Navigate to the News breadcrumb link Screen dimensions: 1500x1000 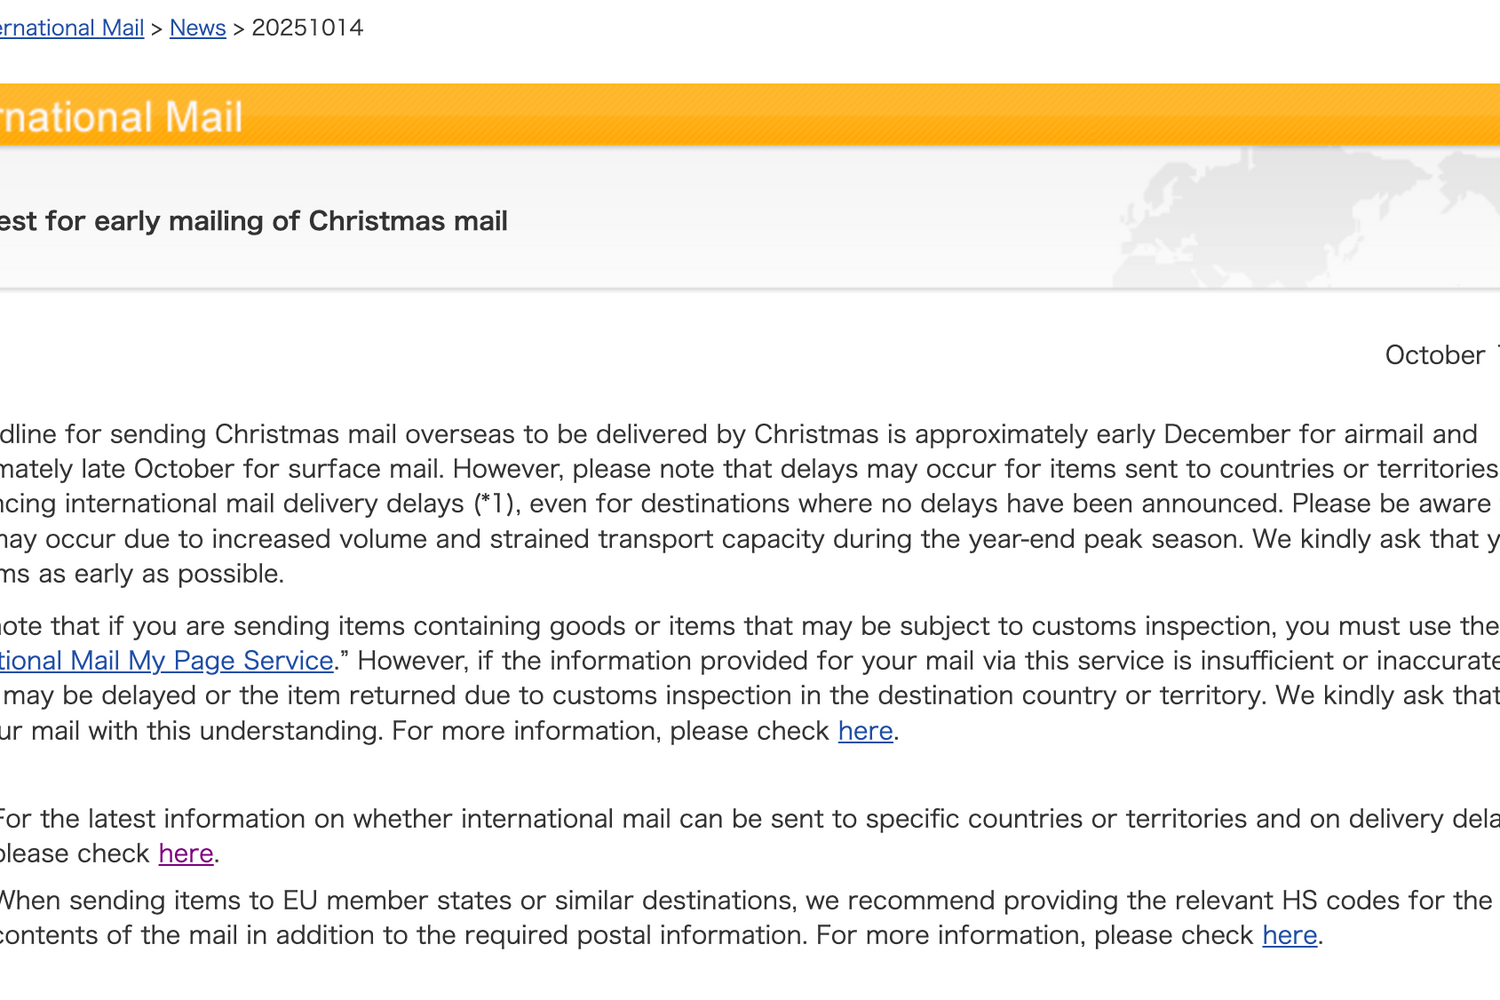[x=197, y=27]
